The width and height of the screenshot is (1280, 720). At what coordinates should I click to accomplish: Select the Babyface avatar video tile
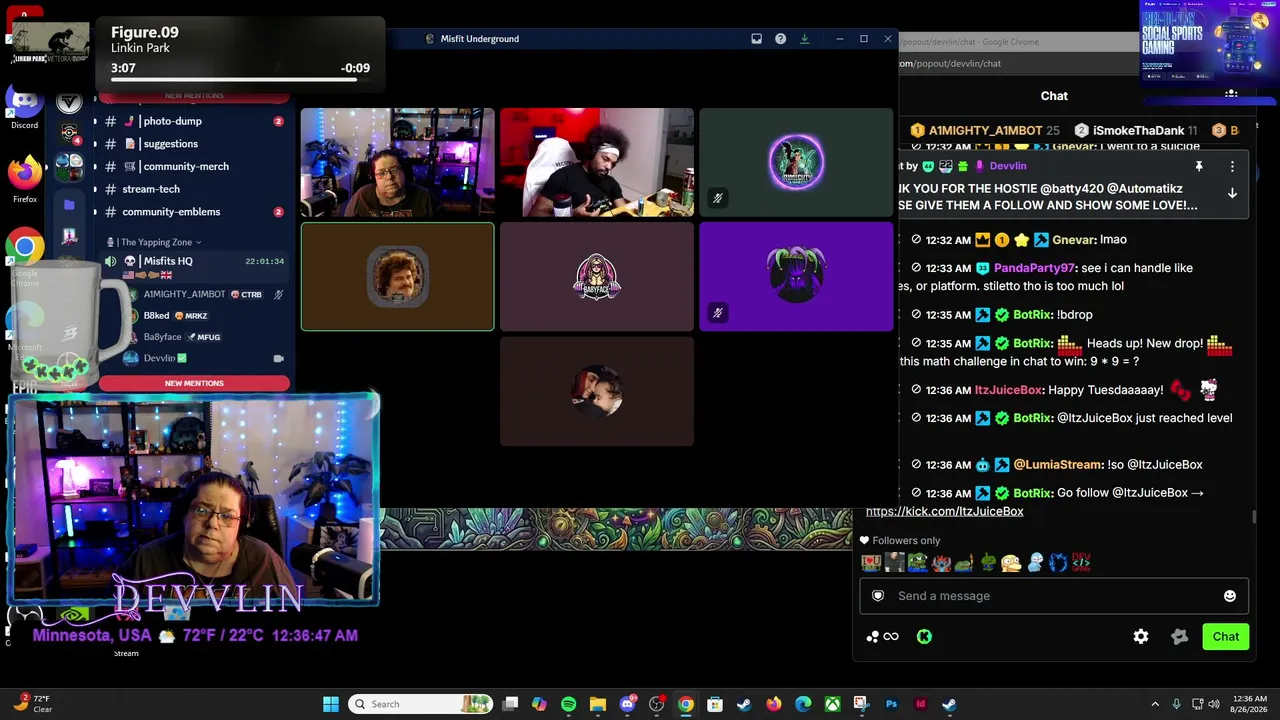[597, 277]
